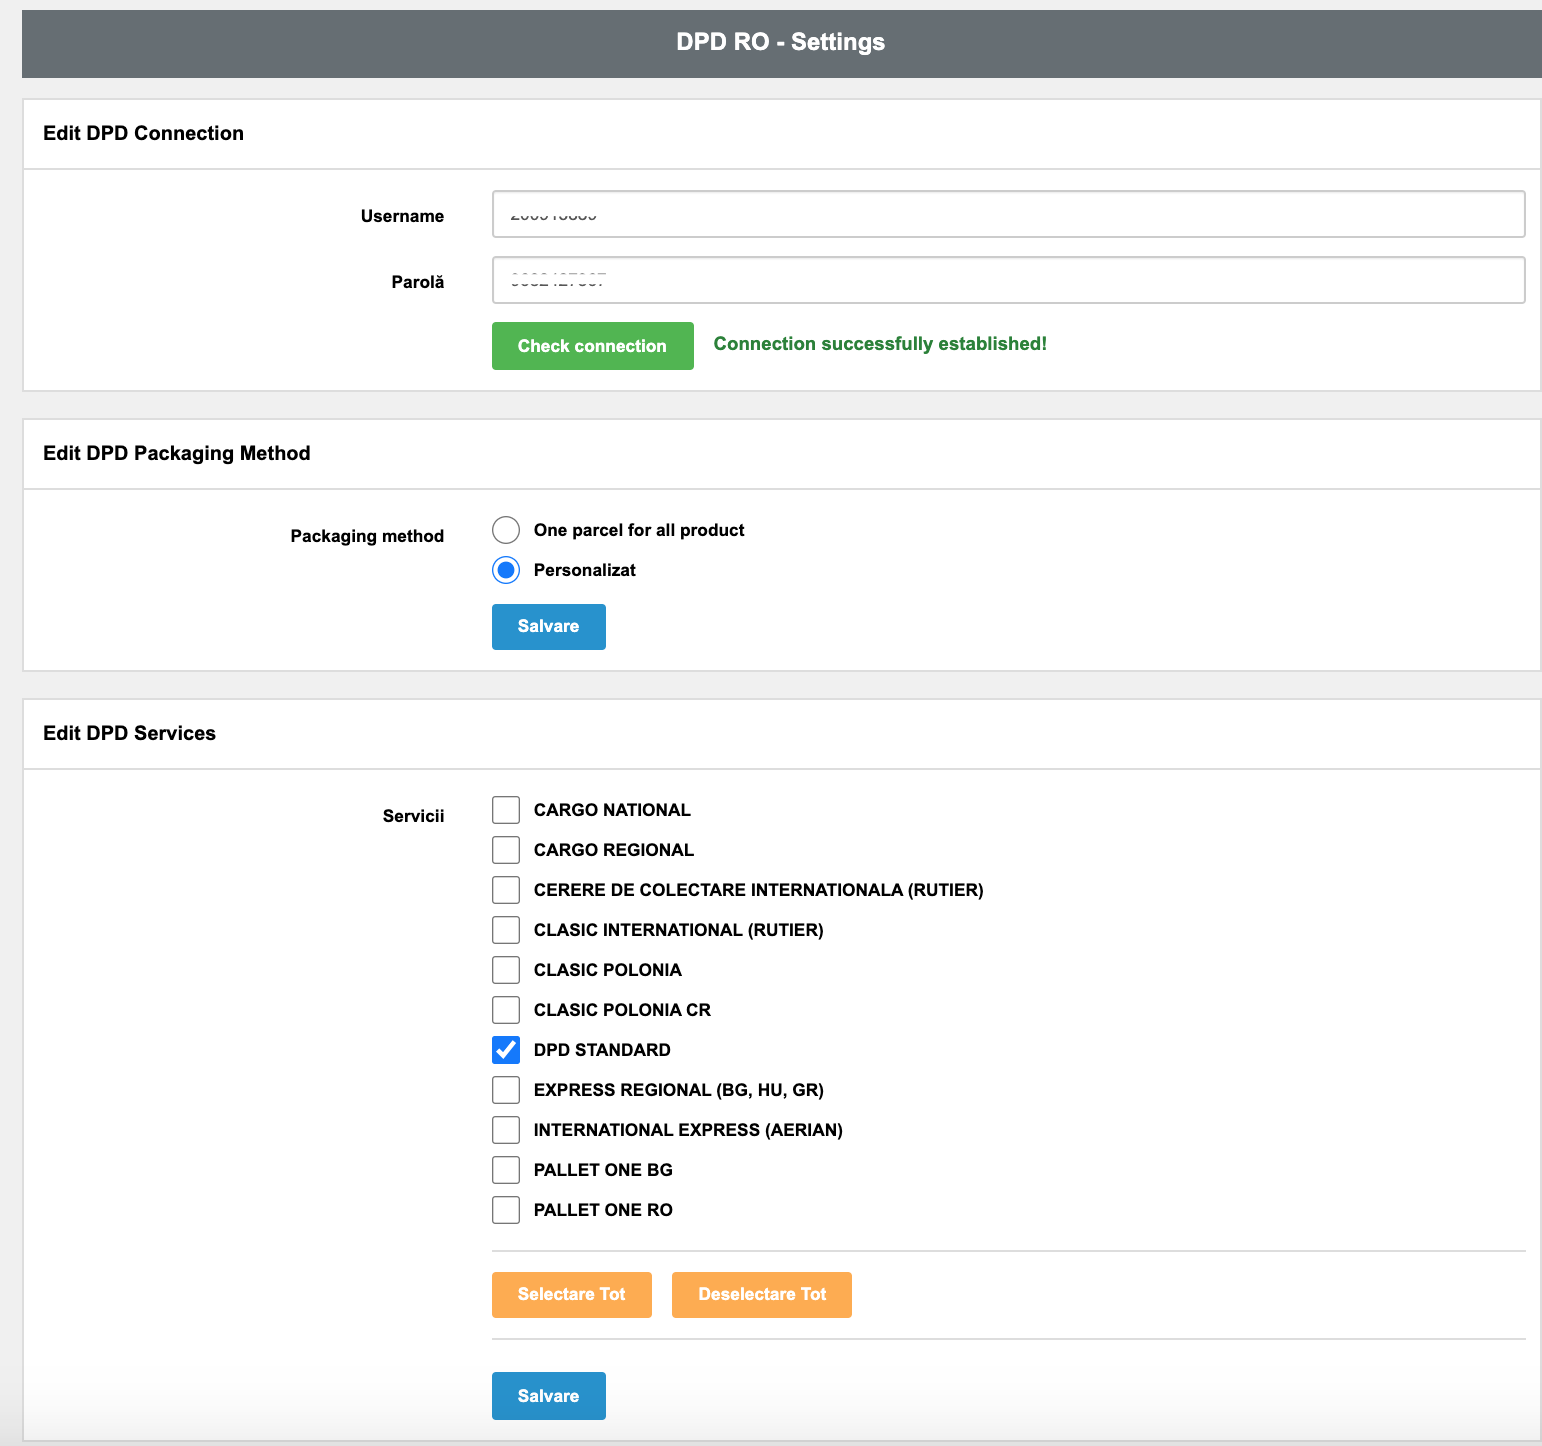Click the DPD RO - Settings title
Viewport: 1542px width, 1446px height.
coord(781,42)
